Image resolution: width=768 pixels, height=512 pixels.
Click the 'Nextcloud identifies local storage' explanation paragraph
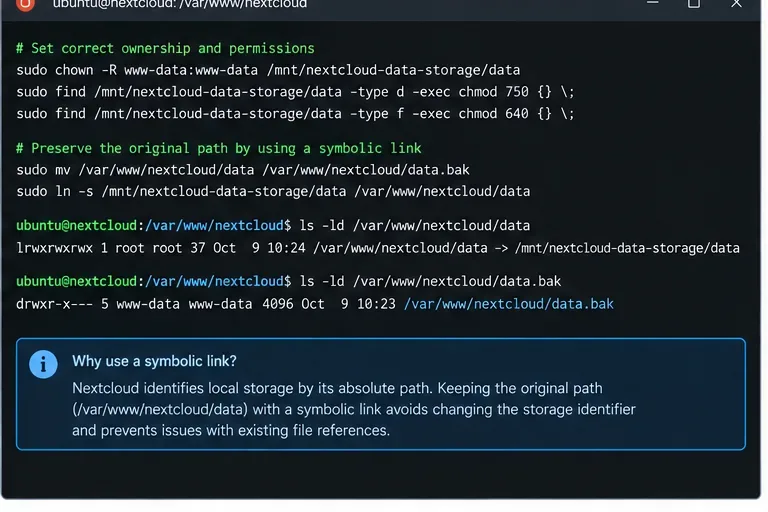click(x=354, y=409)
